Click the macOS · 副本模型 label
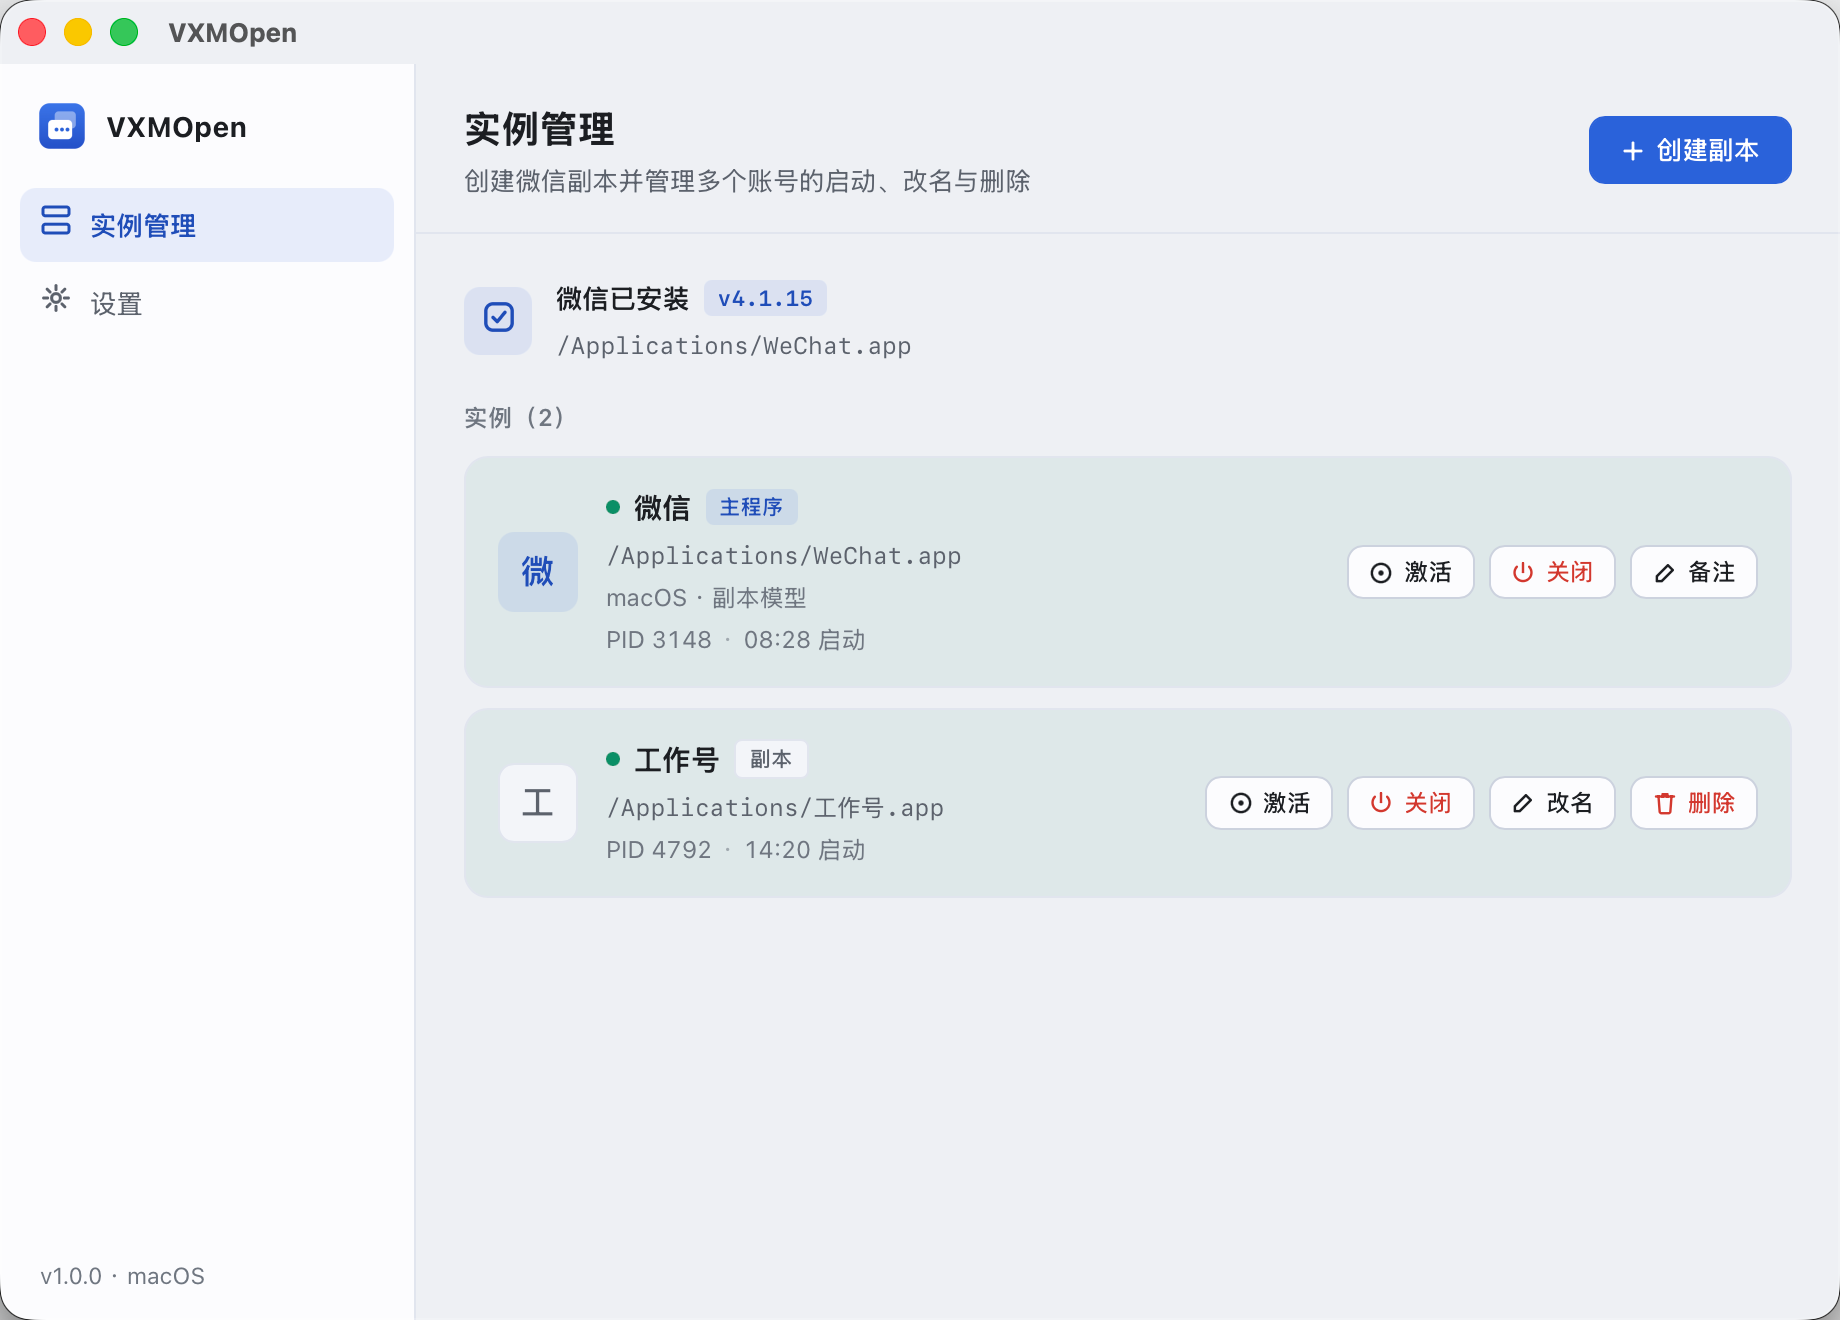 (706, 598)
